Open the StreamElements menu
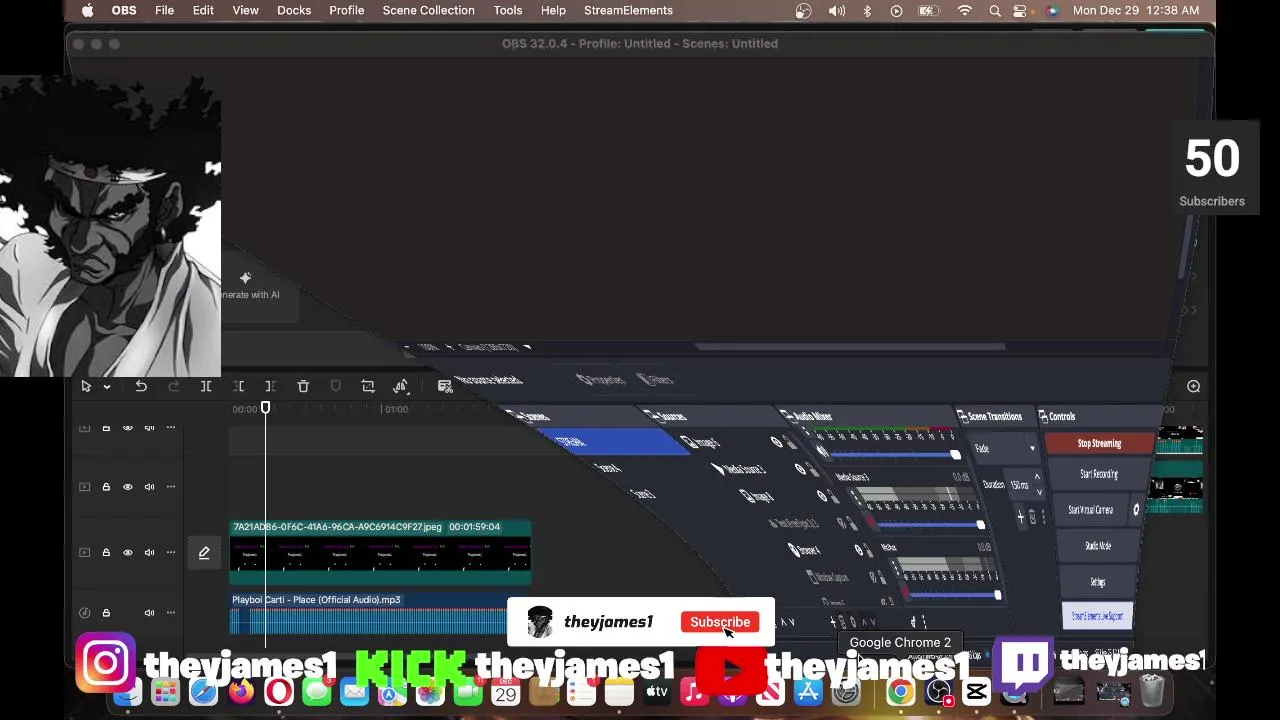1280x720 pixels. (x=628, y=10)
